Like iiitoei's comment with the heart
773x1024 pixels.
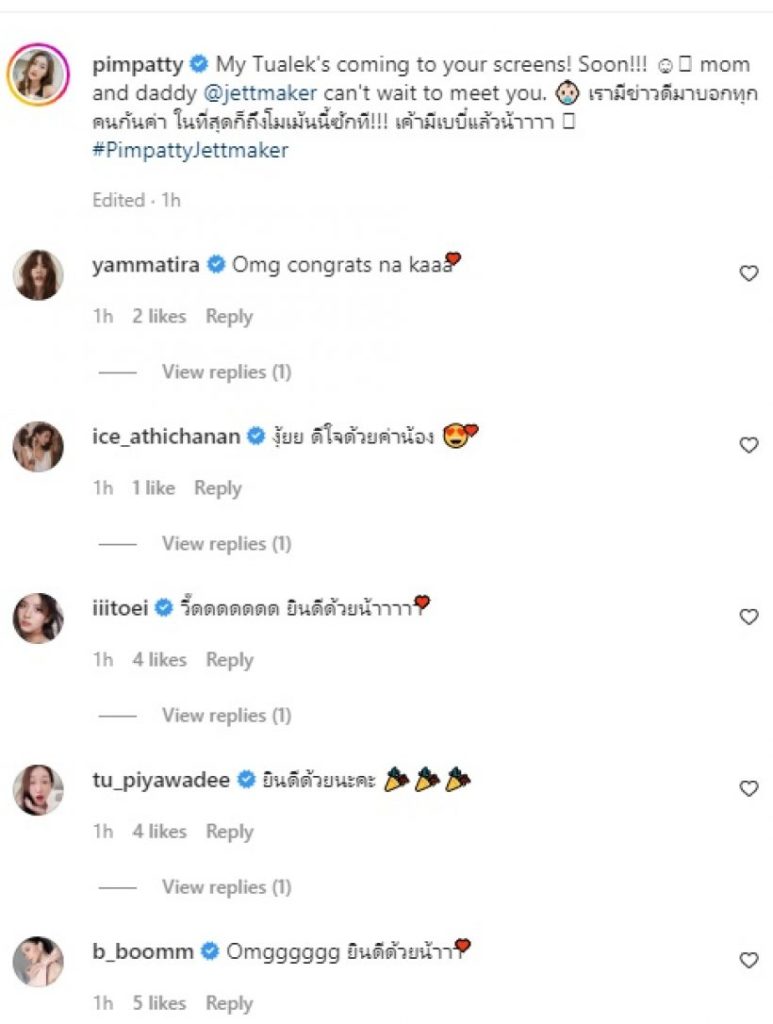pyautogui.click(x=749, y=617)
